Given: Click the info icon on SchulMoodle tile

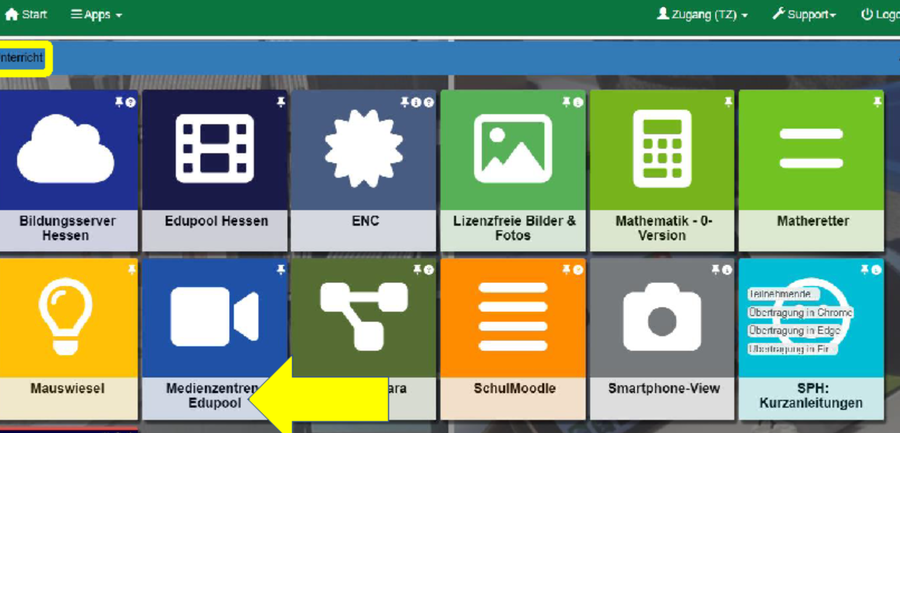Looking at the screenshot, I should coord(578,270).
